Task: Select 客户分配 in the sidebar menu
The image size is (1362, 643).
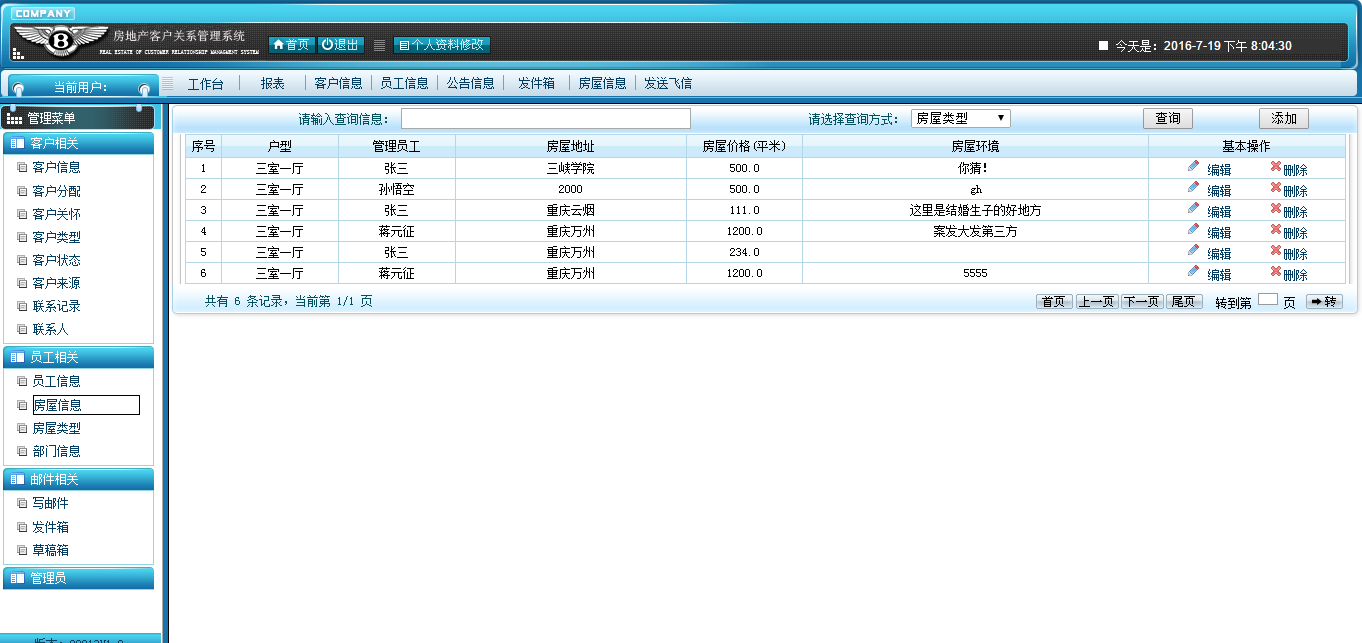Action: point(56,191)
